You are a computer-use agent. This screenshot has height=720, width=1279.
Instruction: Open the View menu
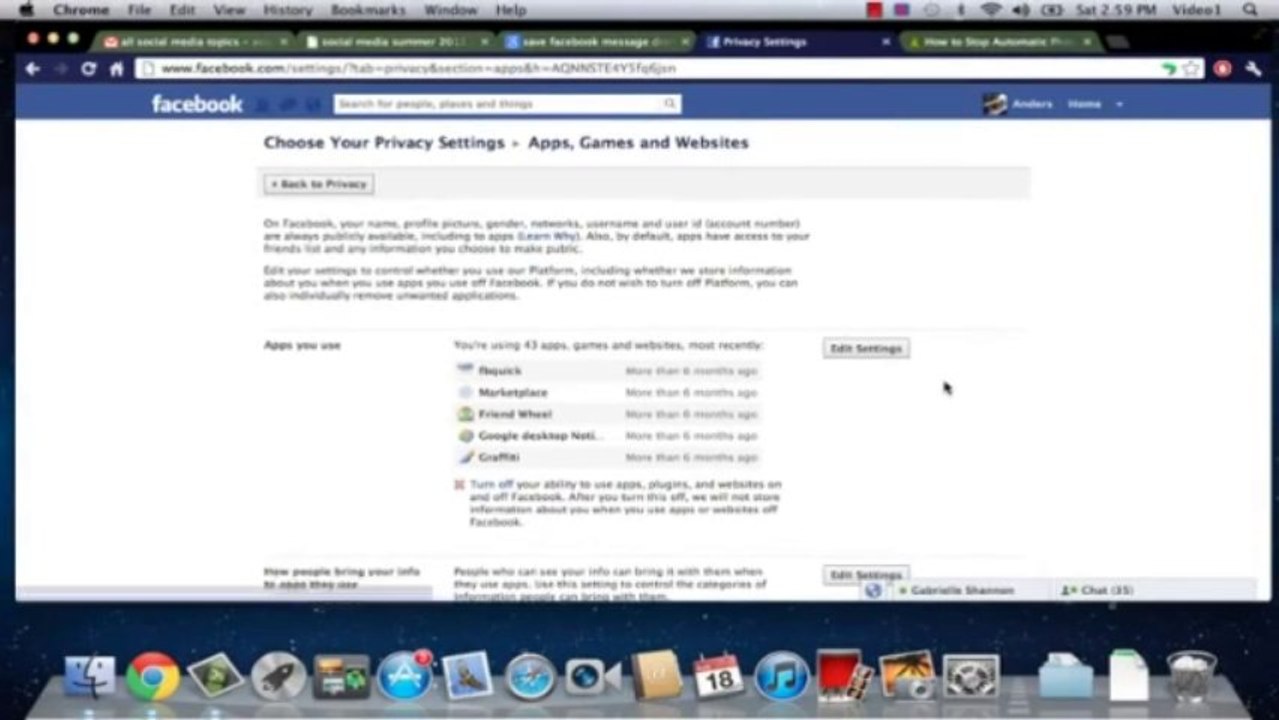pyautogui.click(x=229, y=9)
